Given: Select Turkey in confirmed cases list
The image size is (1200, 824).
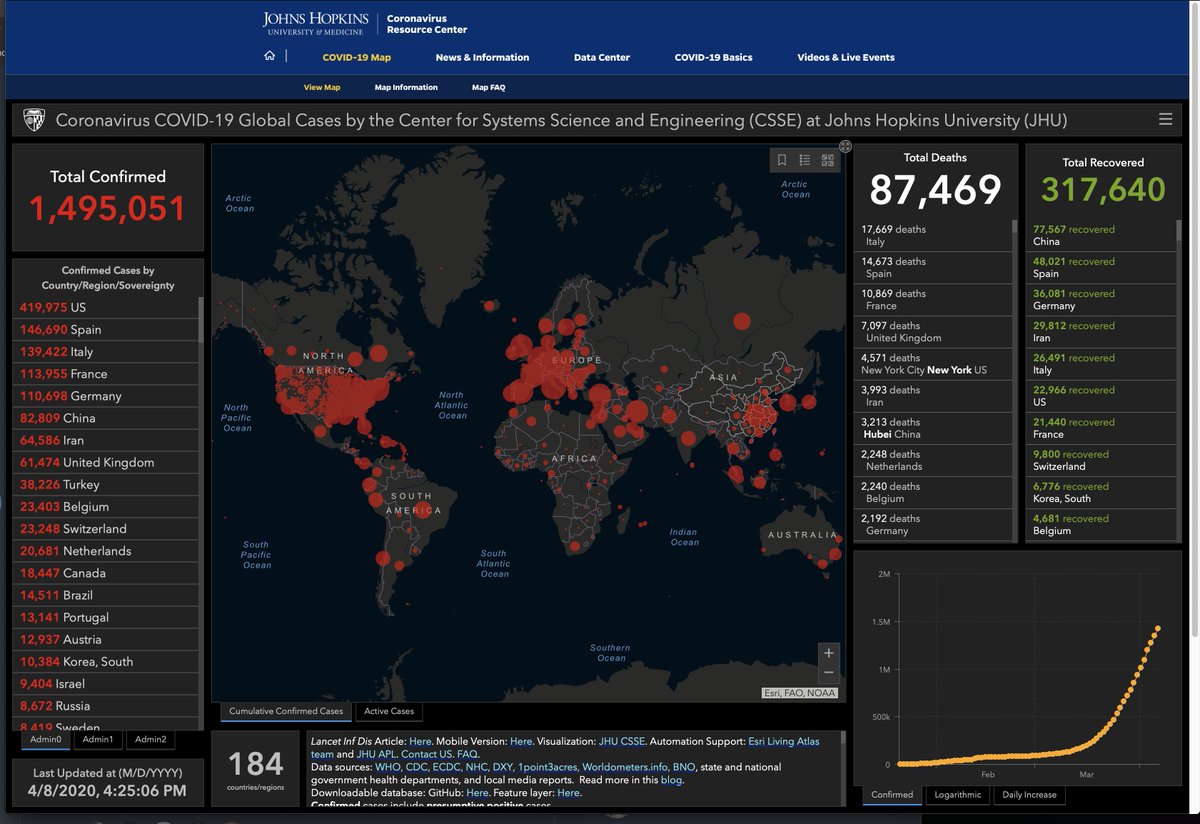Looking at the screenshot, I should 106,484.
